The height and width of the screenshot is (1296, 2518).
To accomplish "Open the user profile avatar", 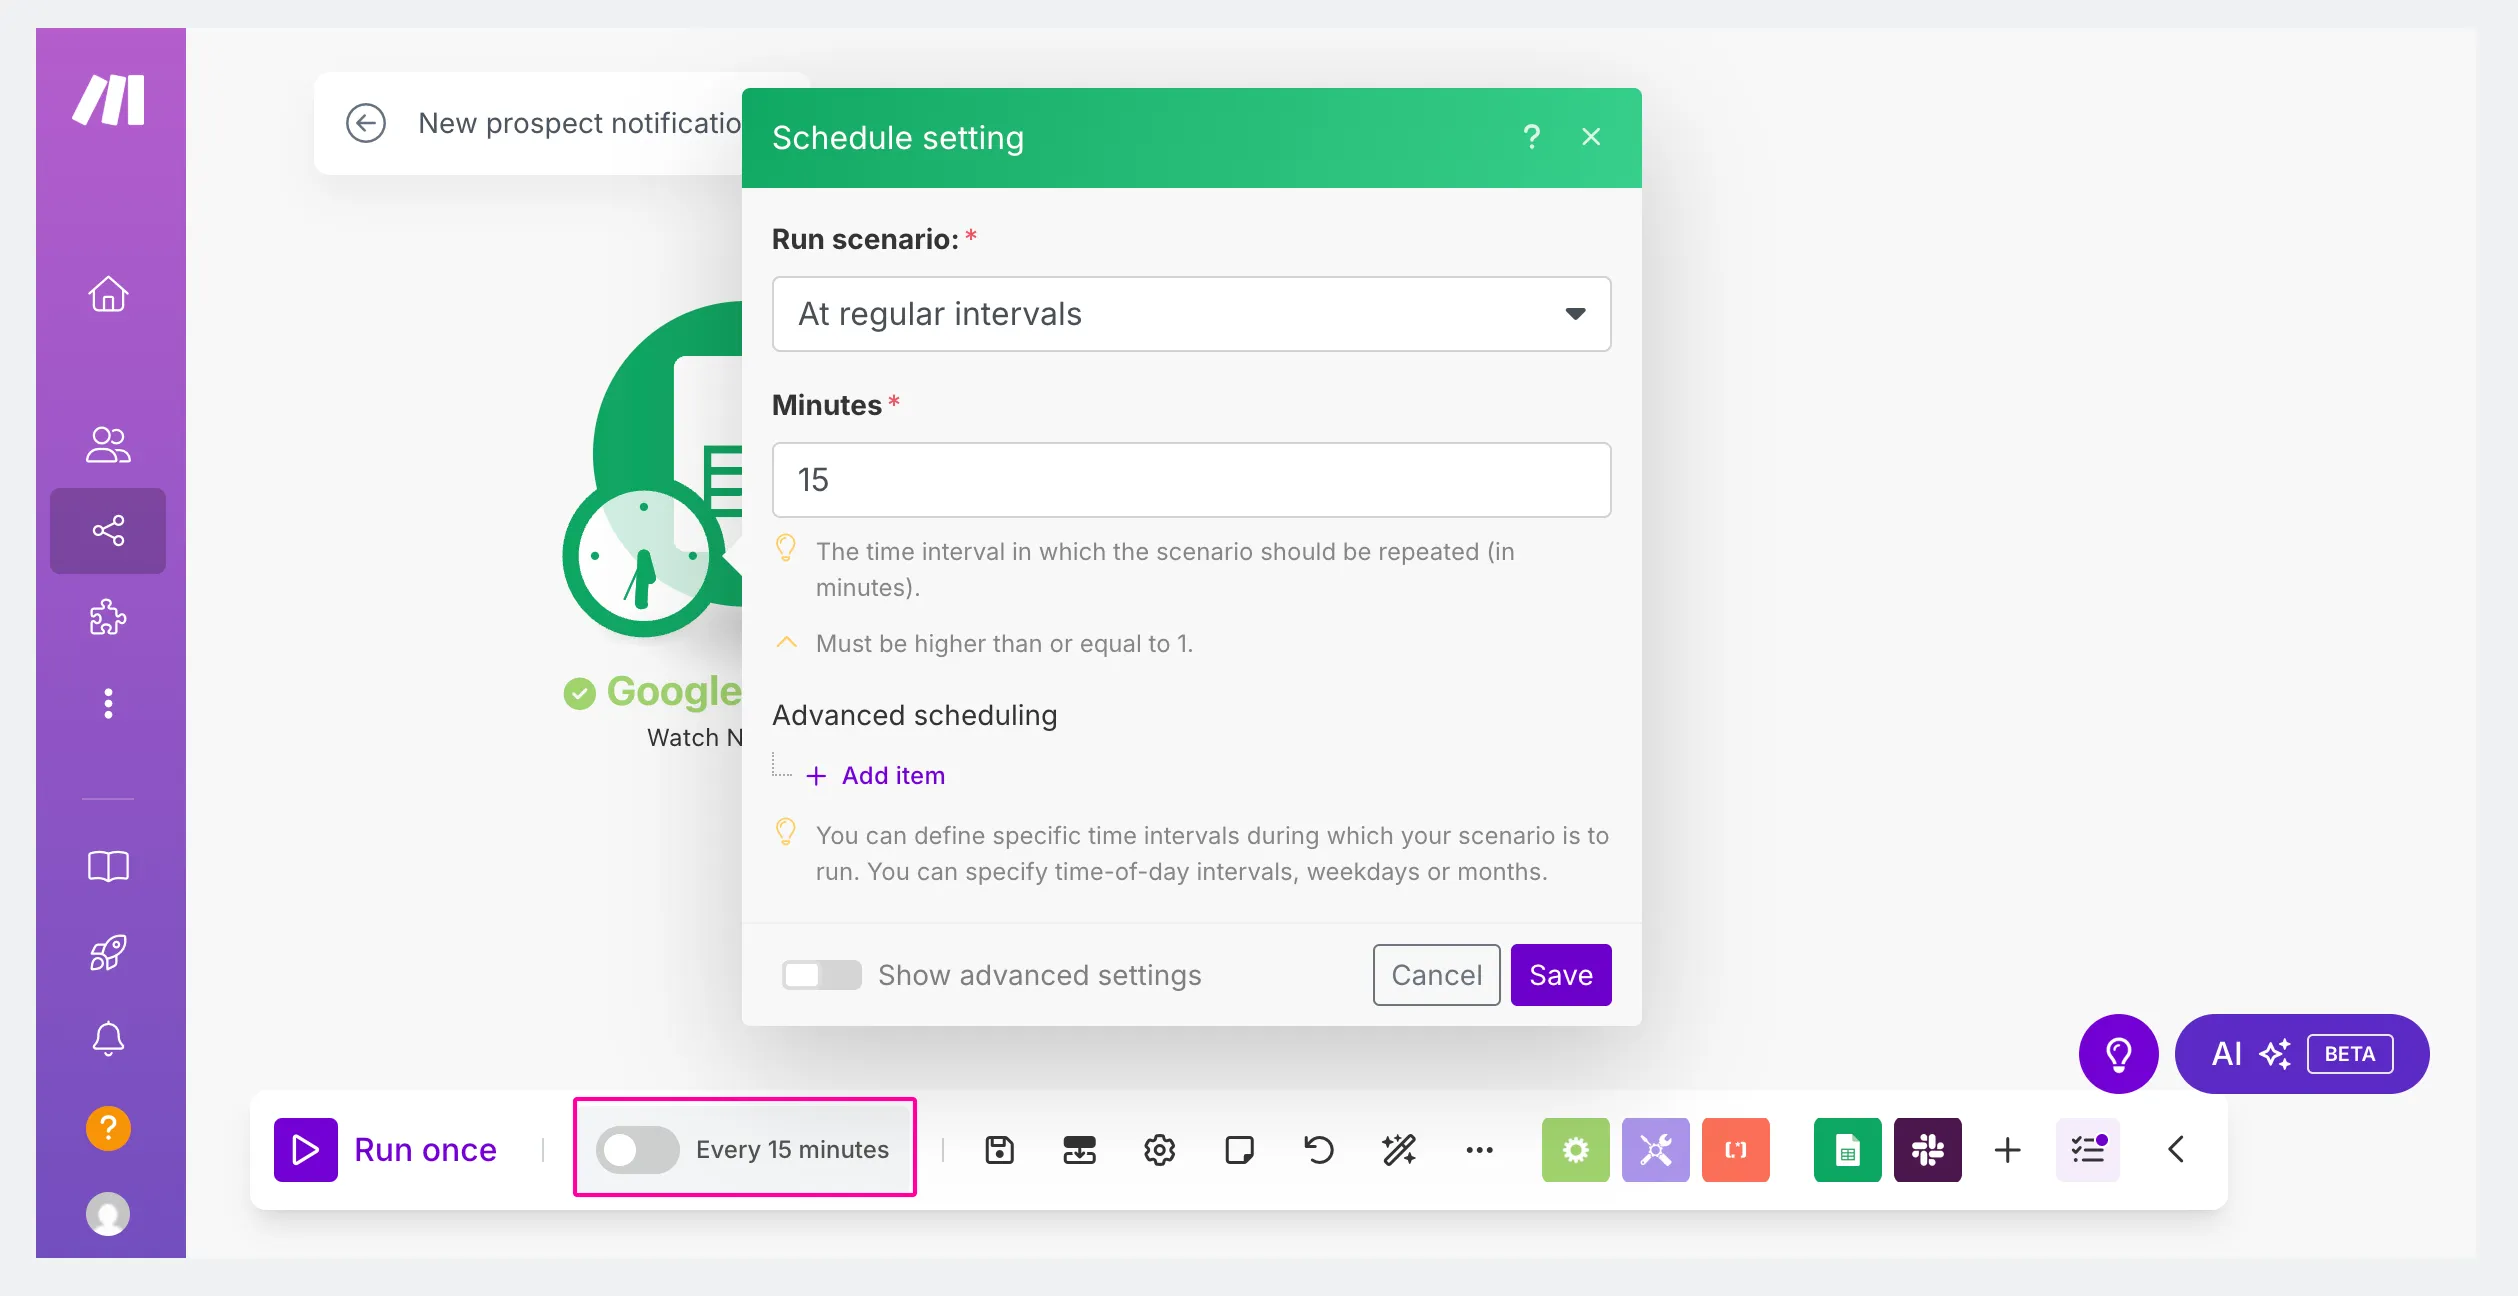I will pos(108,1214).
